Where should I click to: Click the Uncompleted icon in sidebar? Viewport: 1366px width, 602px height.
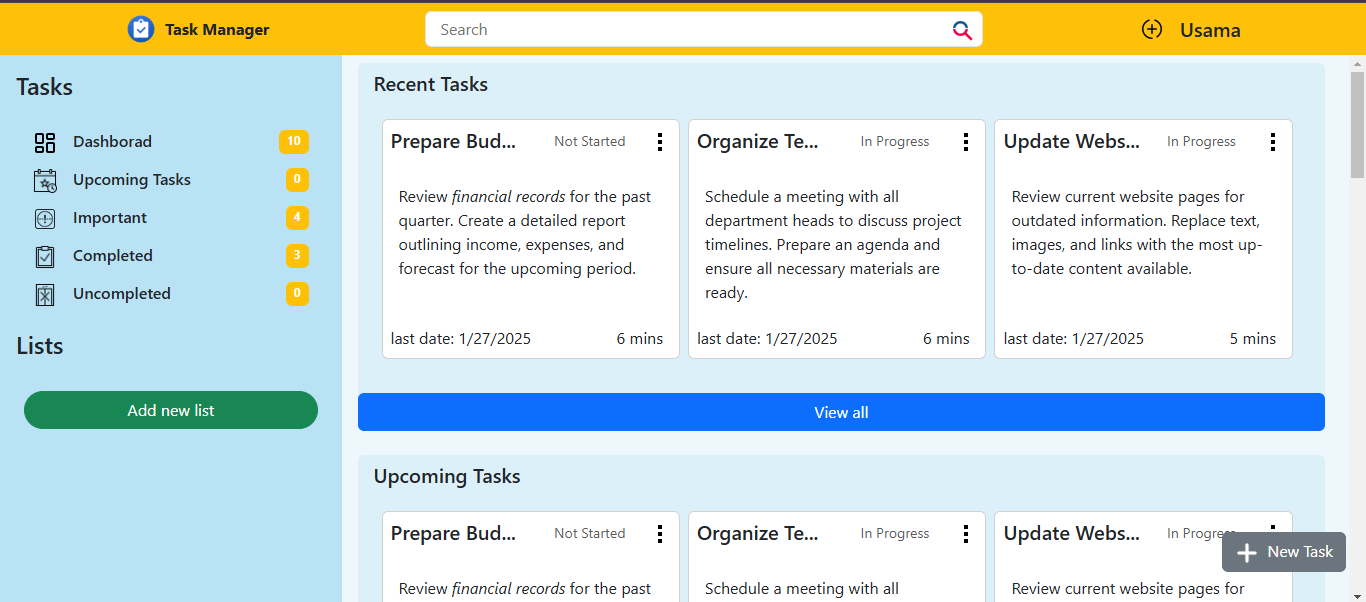click(x=45, y=294)
